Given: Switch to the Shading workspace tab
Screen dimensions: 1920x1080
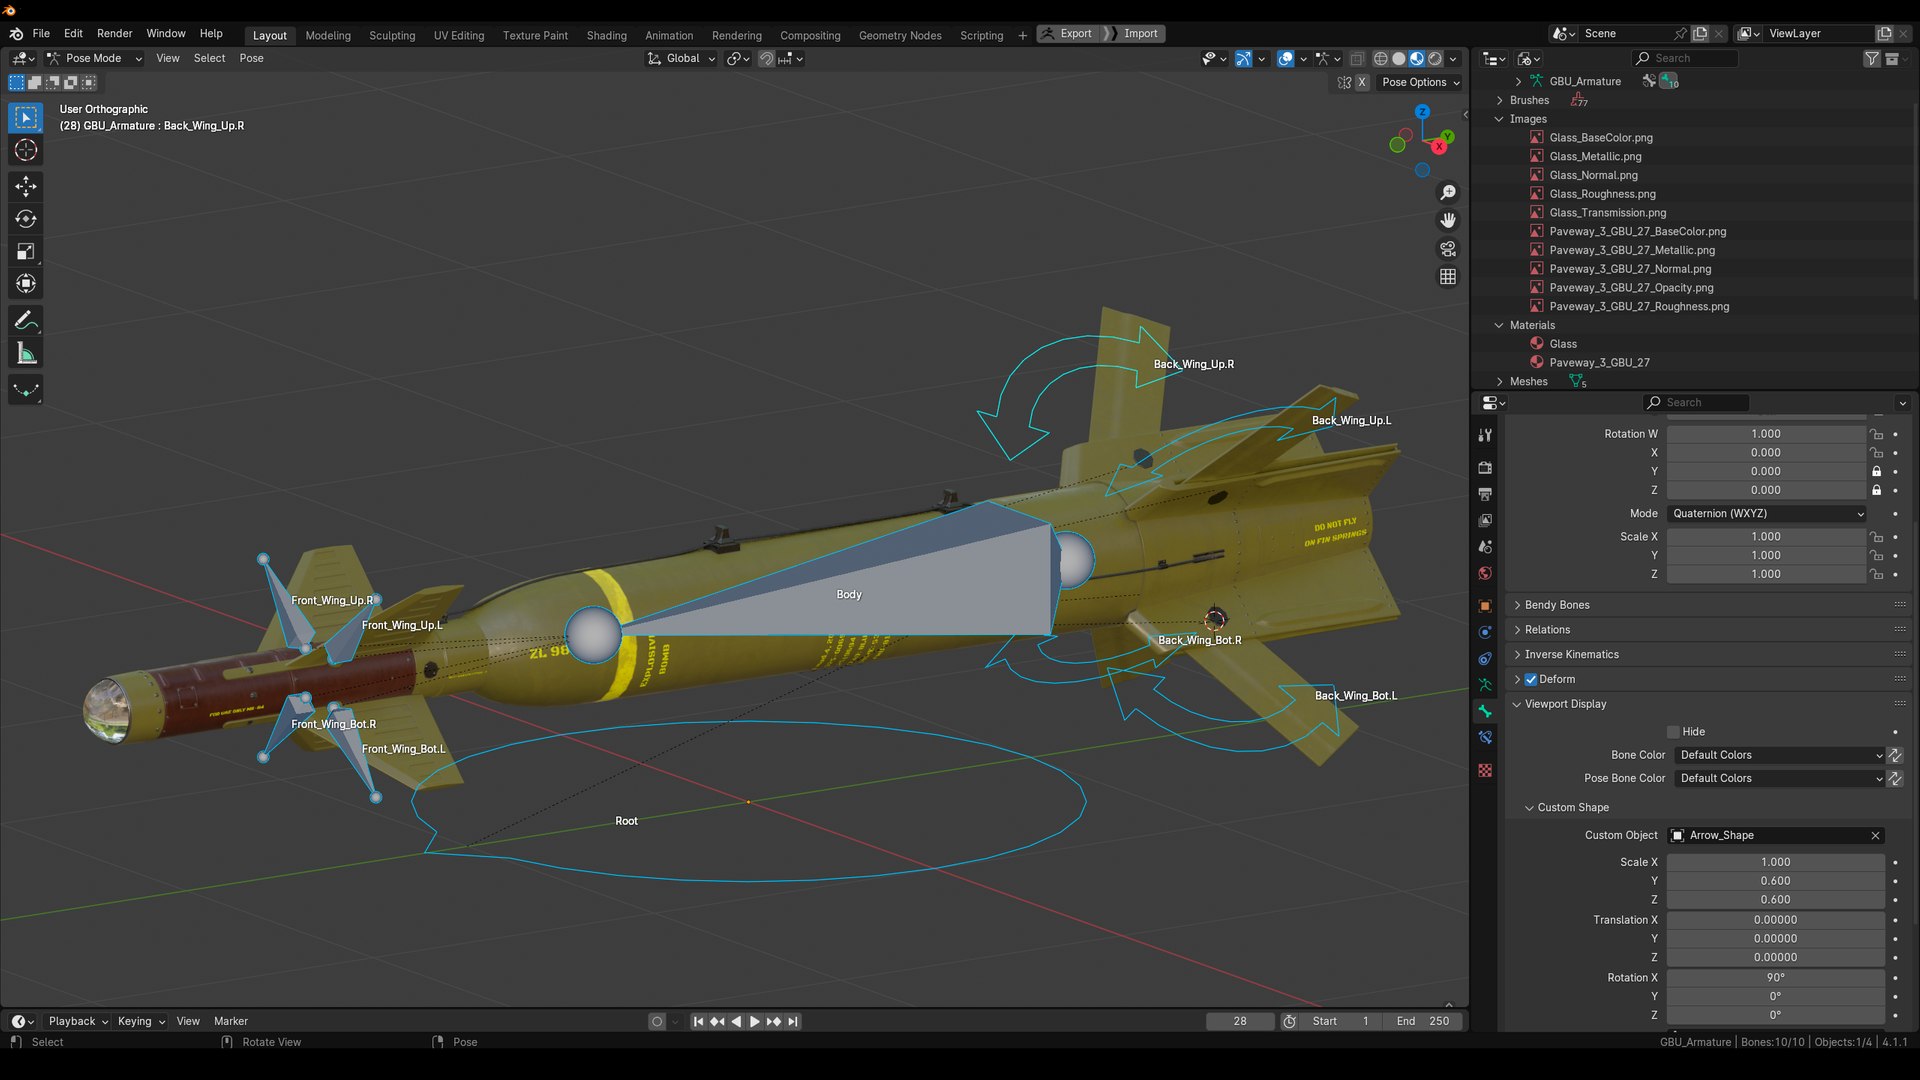Looking at the screenshot, I should click(606, 36).
